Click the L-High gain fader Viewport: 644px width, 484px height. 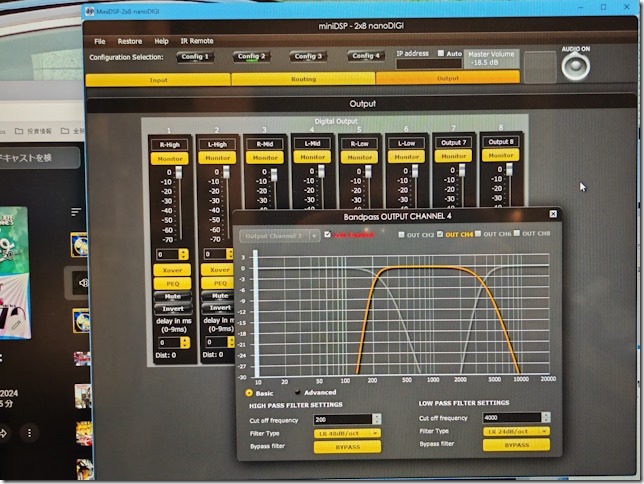[226, 172]
